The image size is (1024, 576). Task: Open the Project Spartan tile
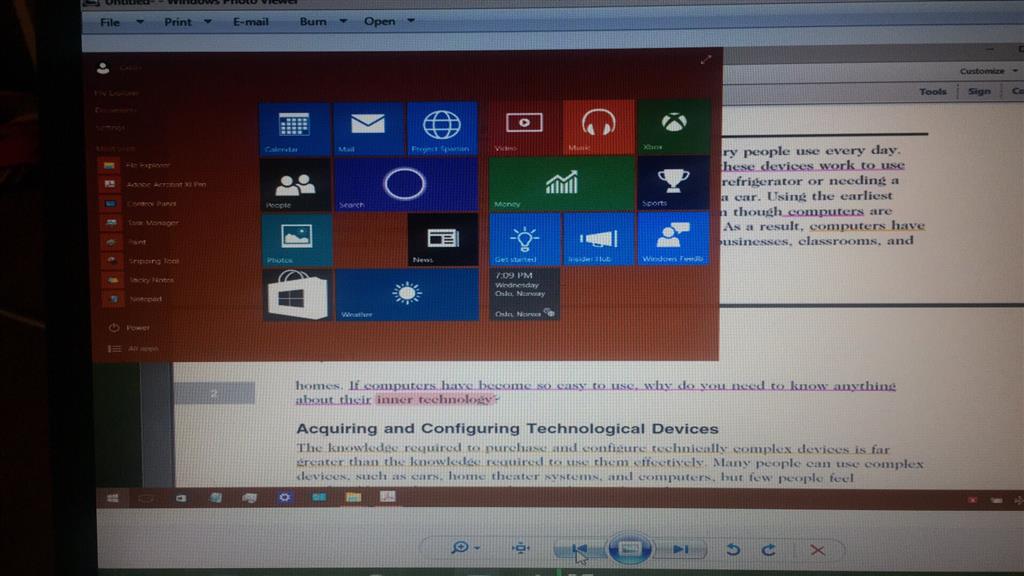pos(442,129)
